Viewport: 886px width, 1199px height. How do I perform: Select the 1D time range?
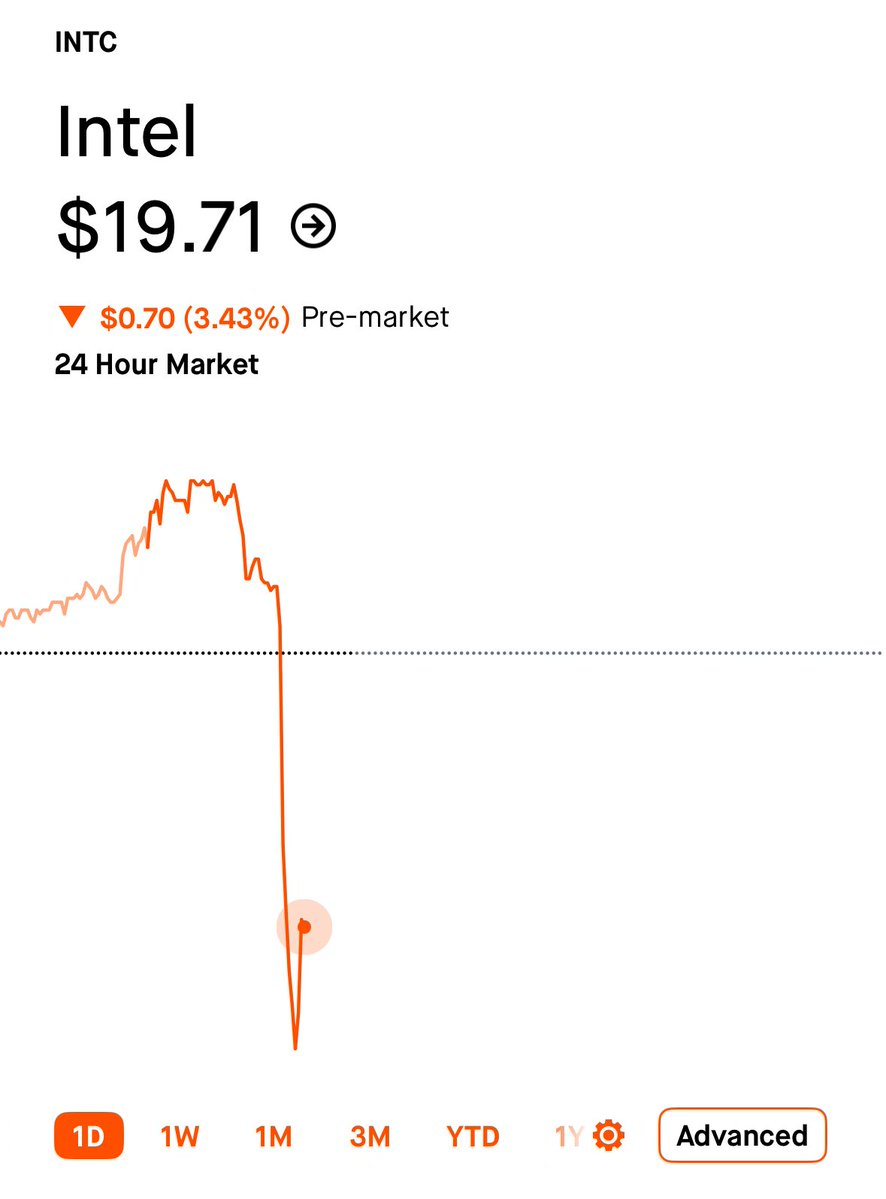(x=89, y=1136)
